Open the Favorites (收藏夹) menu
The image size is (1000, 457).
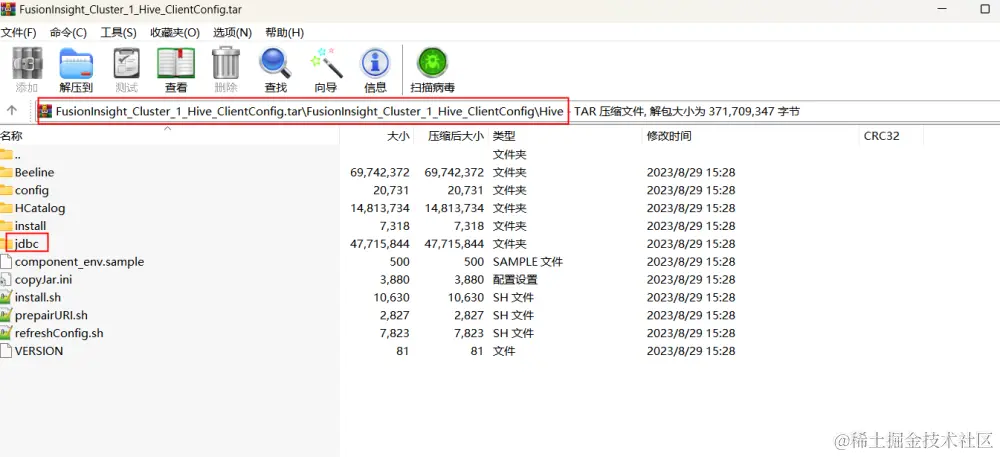[x=175, y=33]
